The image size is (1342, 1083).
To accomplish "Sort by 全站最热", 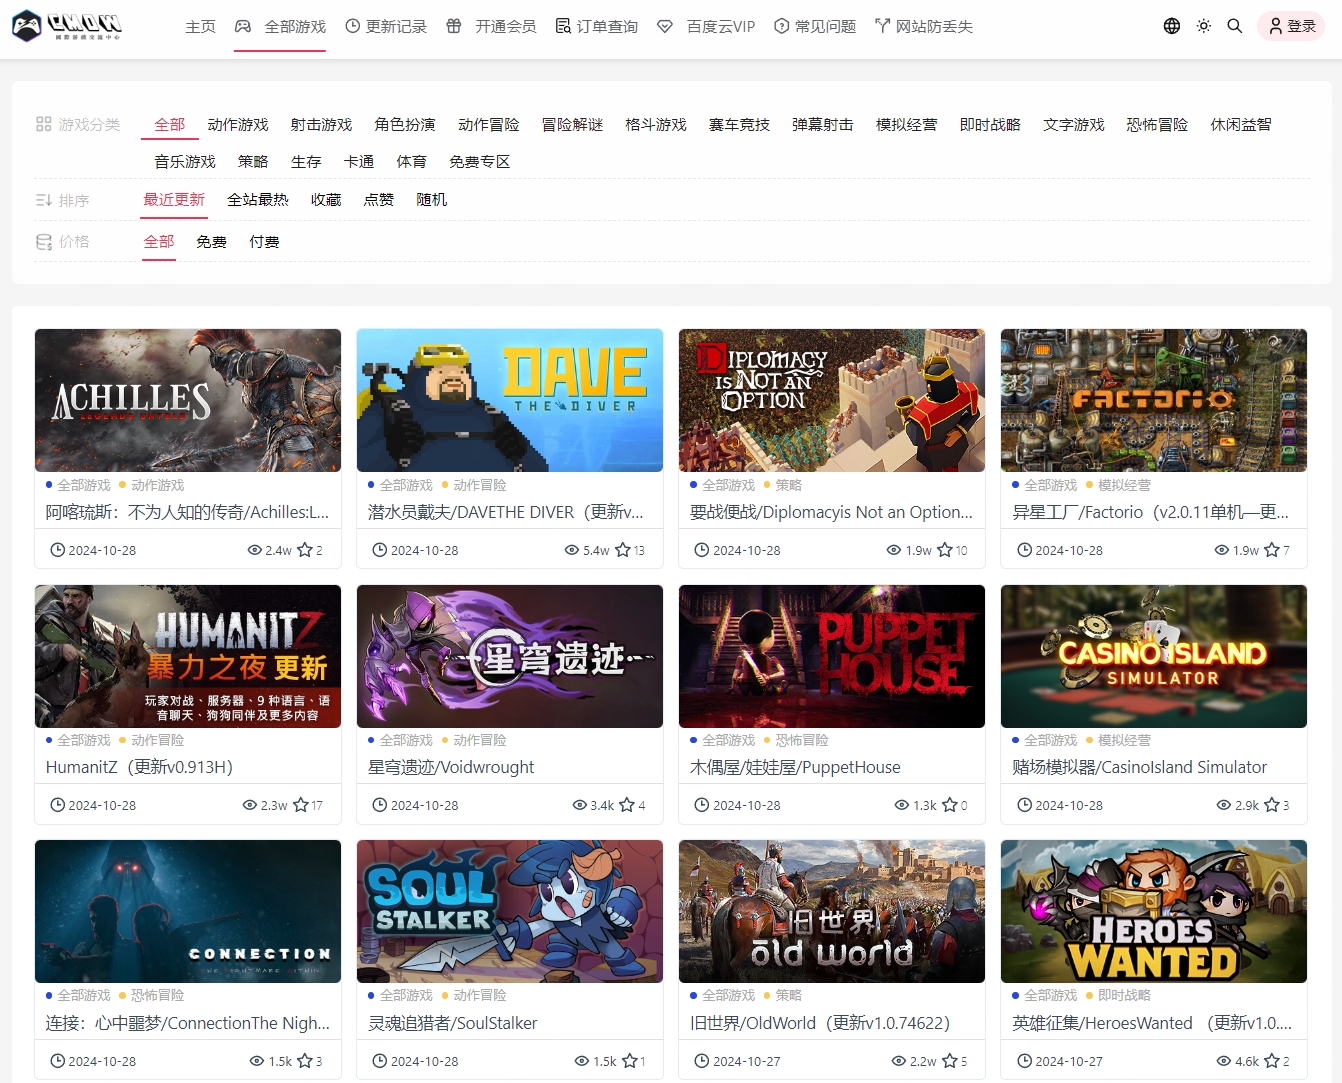I will [258, 199].
